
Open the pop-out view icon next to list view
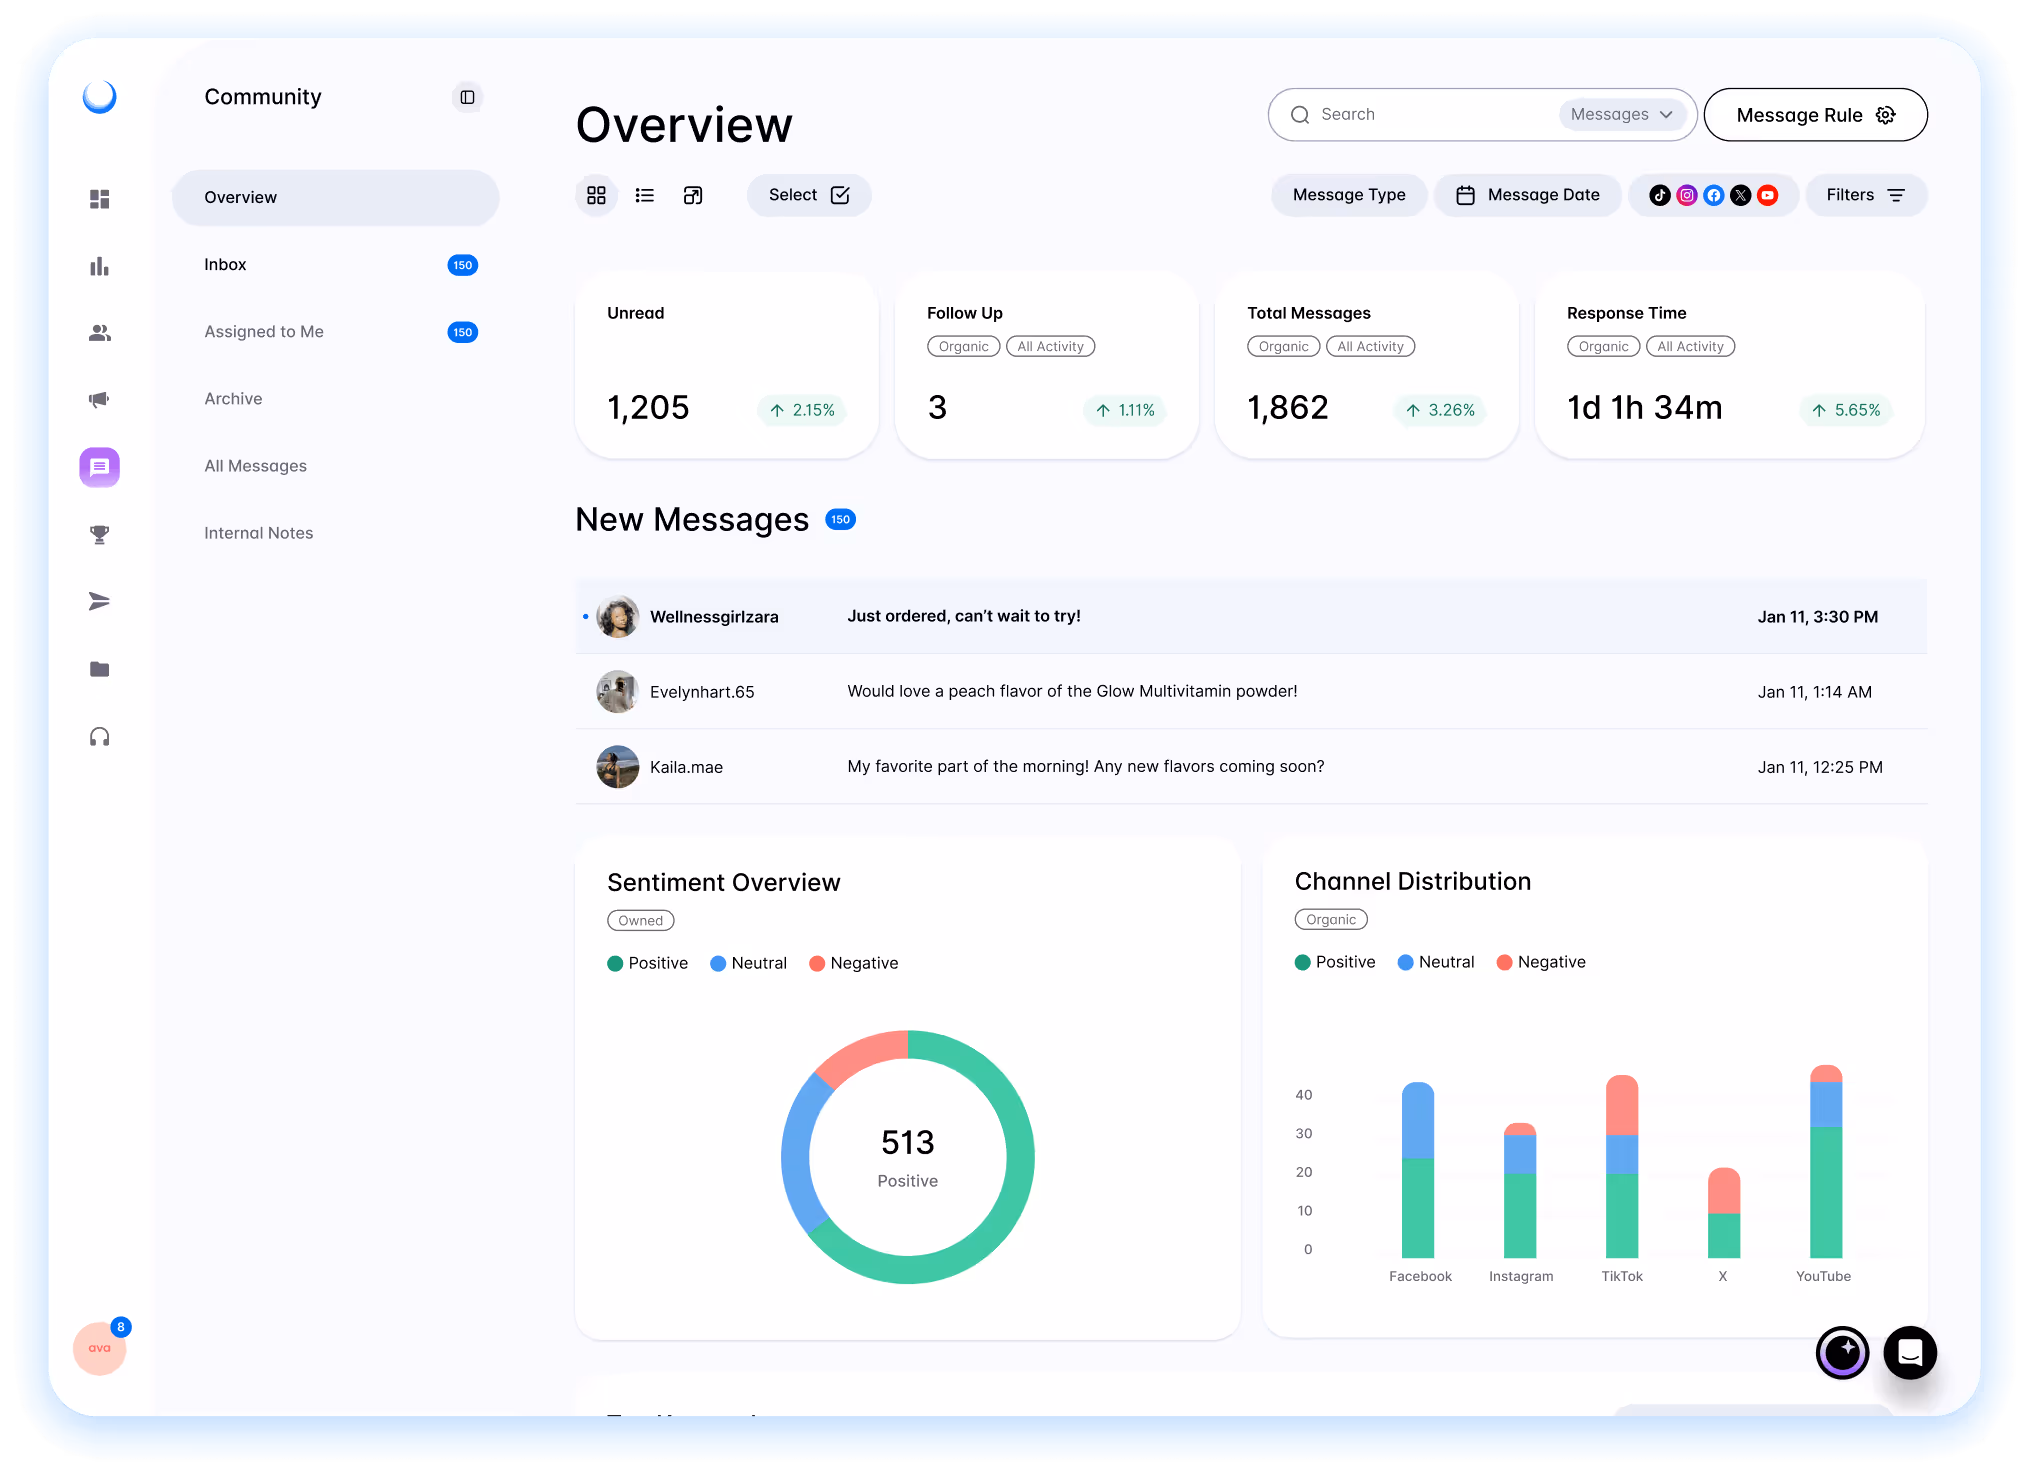click(x=693, y=195)
